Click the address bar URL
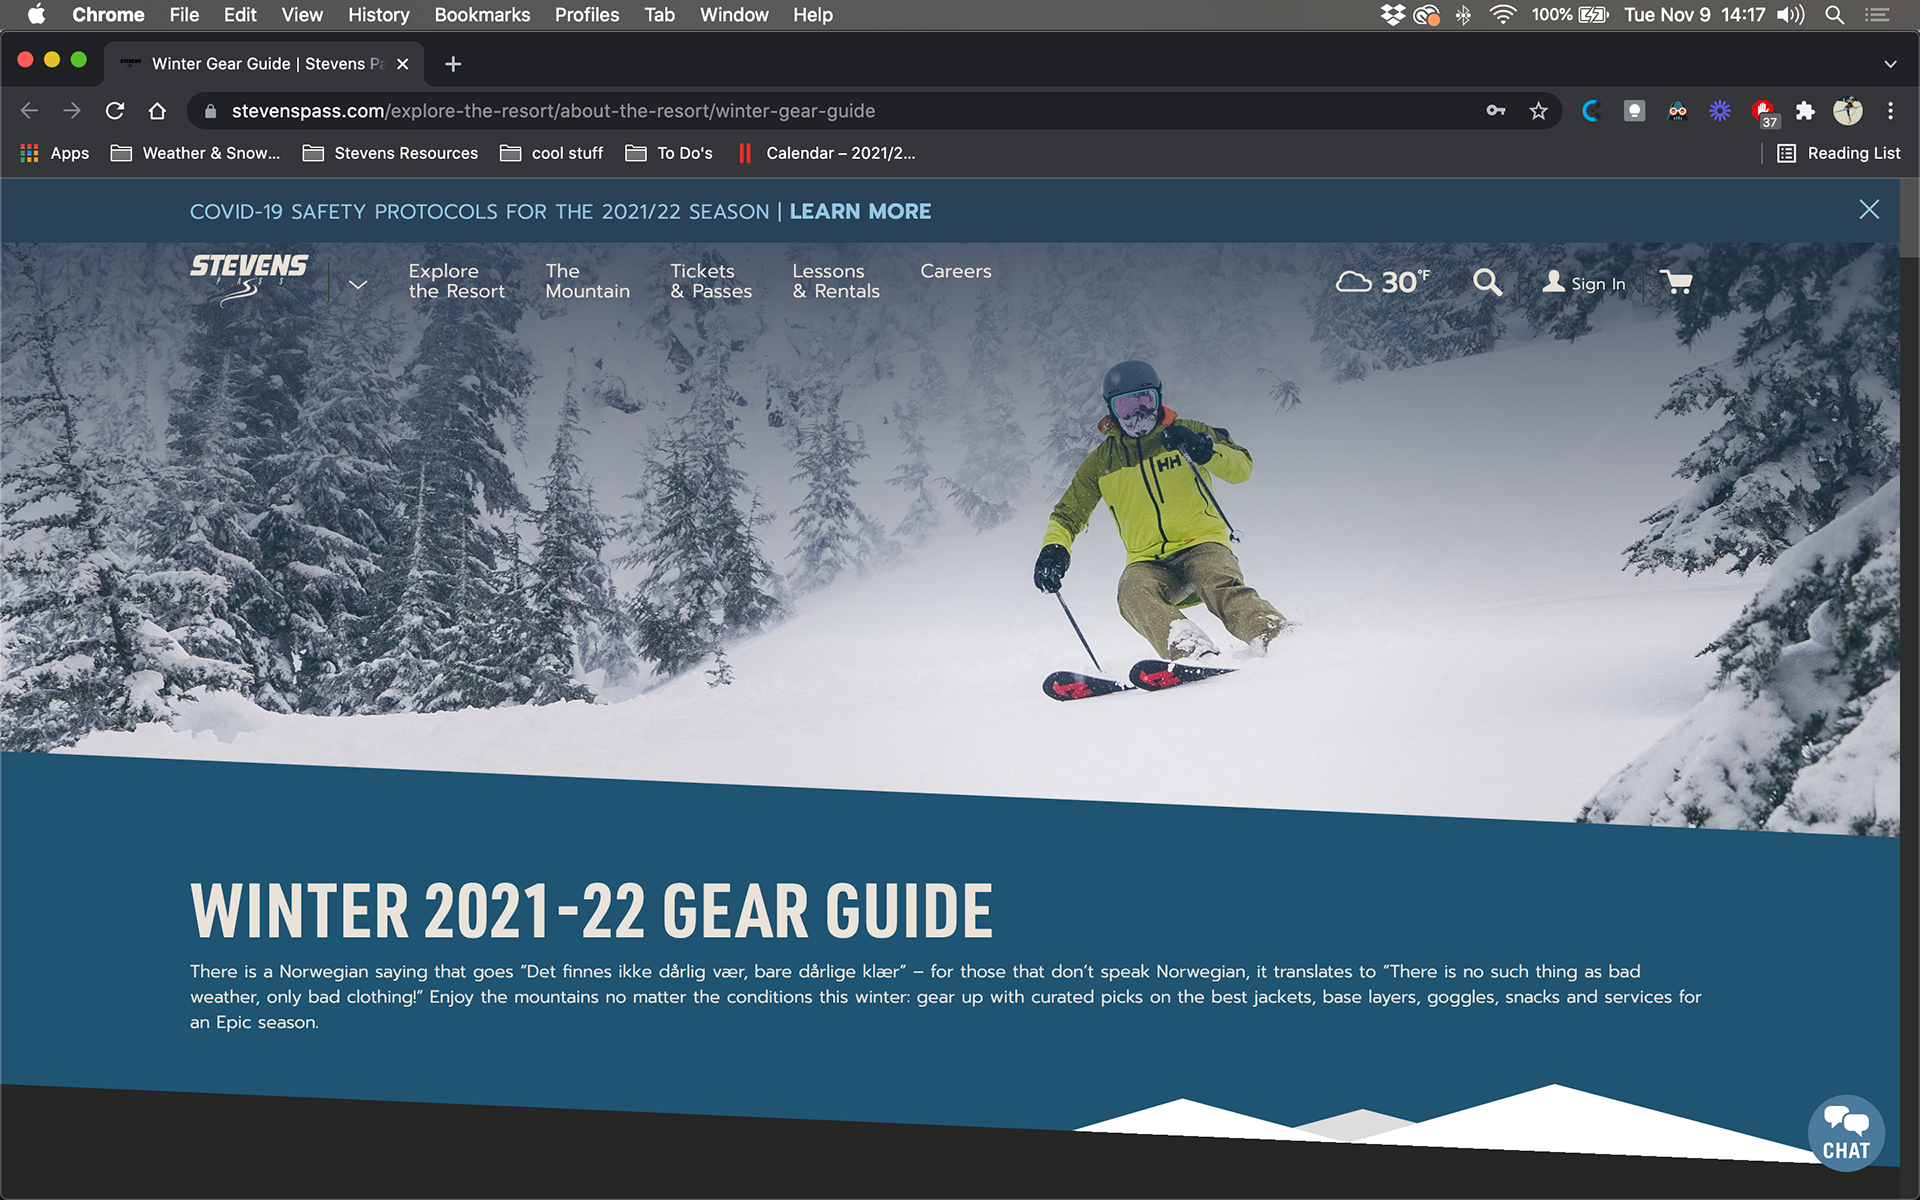The height and width of the screenshot is (1200, 1920). pos(553,111)
